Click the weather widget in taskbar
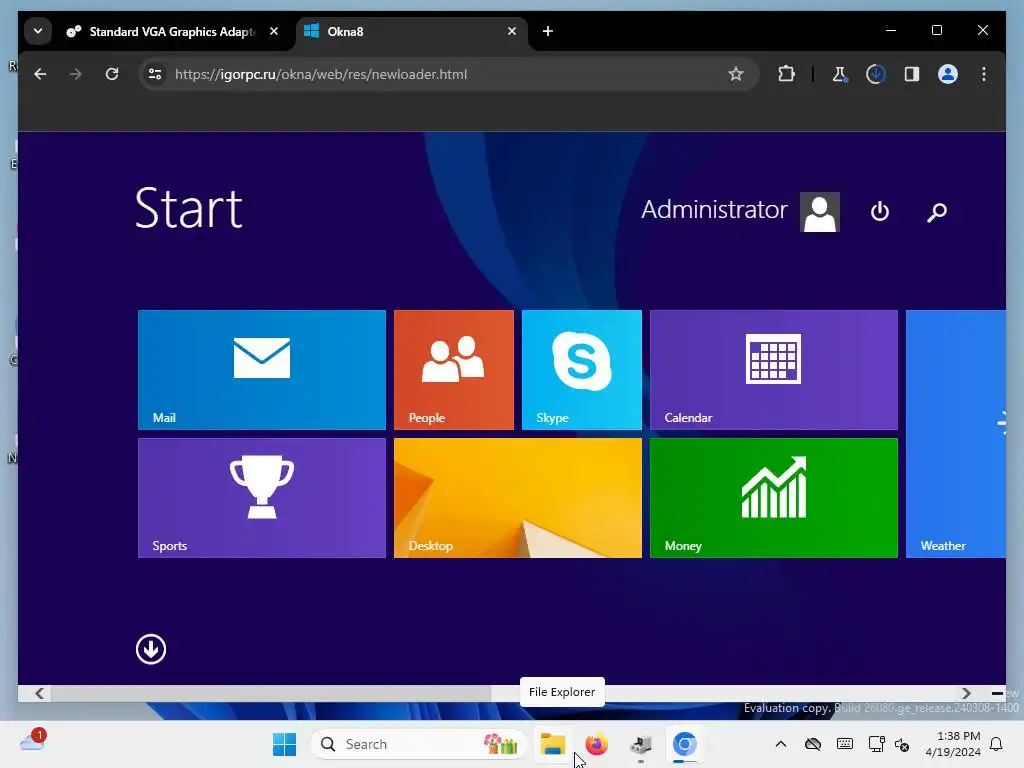The image size is (1024, 768). click(33, 742)
